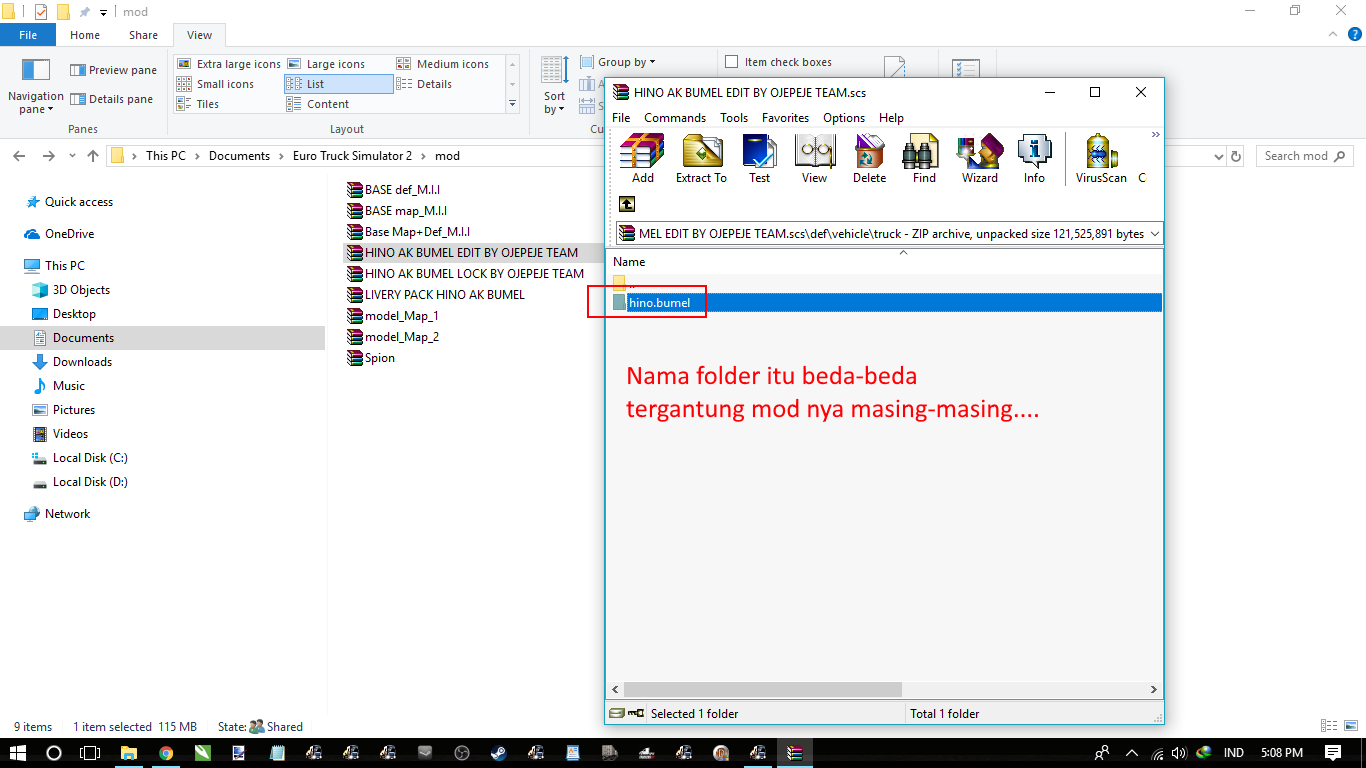Open WinRAR Commands menu
The height and width of the screenshot is (768, 1366).
click(x=675, y=118)
